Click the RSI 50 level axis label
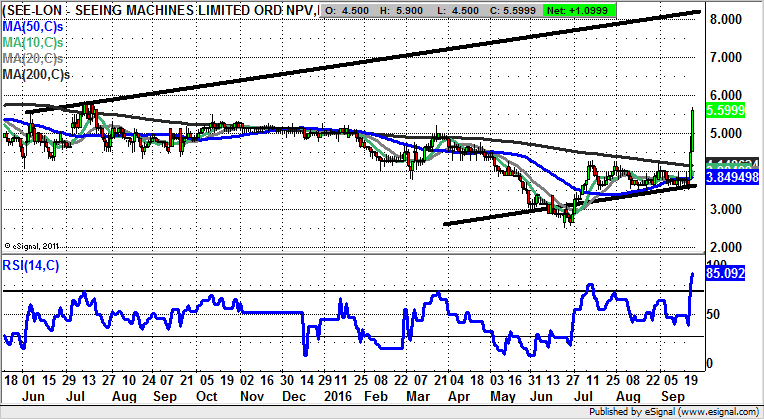The width and height of the screenshot is (764, 419). click(x=711, y=314)
